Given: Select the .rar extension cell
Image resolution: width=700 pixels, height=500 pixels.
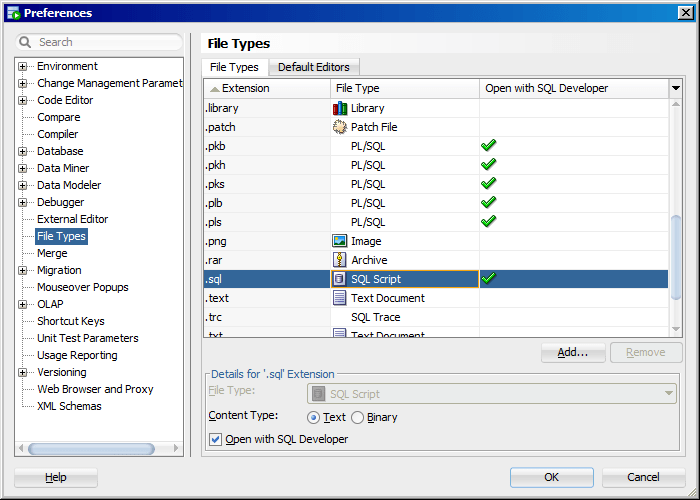Looking at the screenshot, I should [267, 260].
